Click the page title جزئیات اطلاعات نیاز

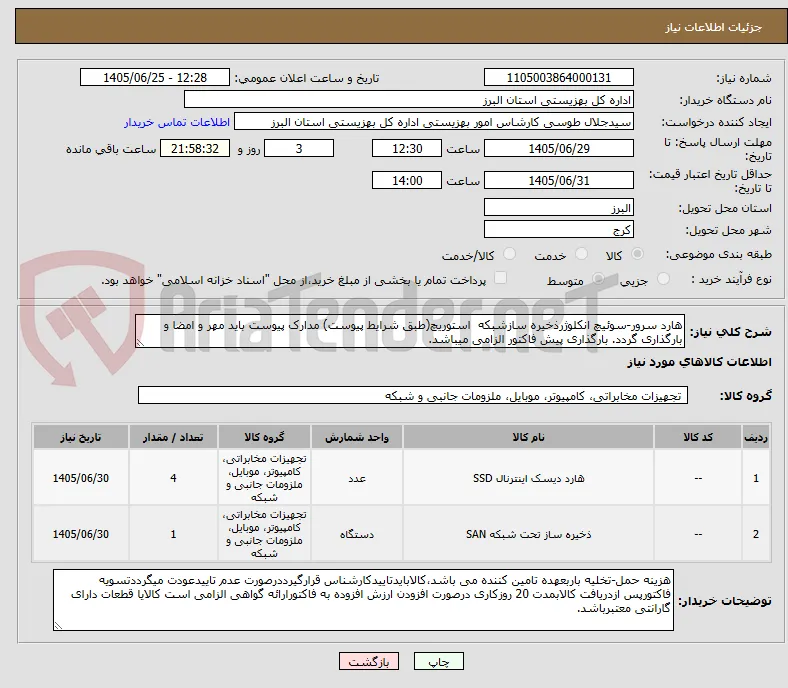(713, 27)
